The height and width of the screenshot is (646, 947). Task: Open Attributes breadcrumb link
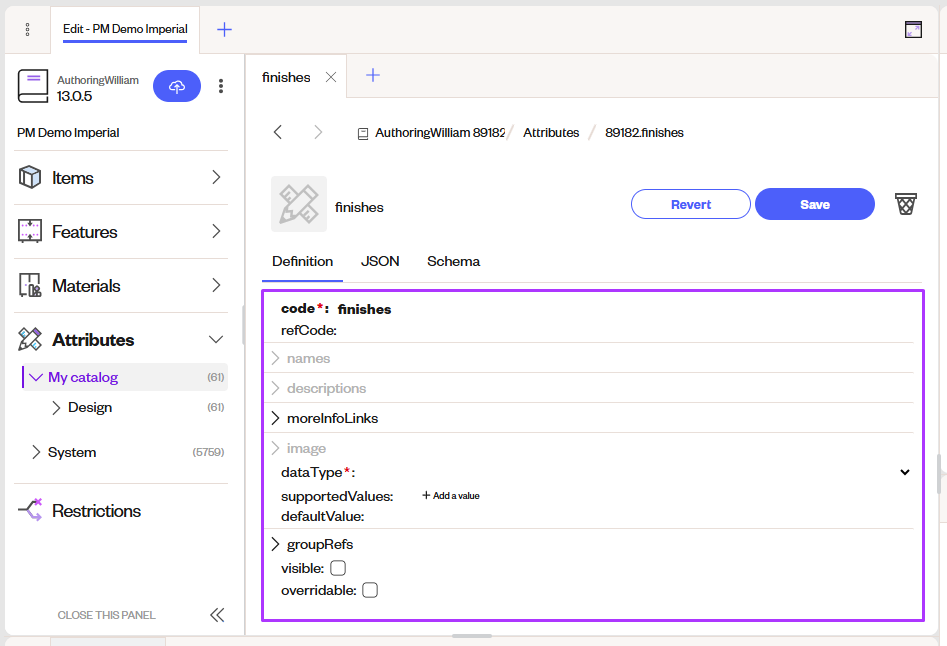tap(551, 132)
